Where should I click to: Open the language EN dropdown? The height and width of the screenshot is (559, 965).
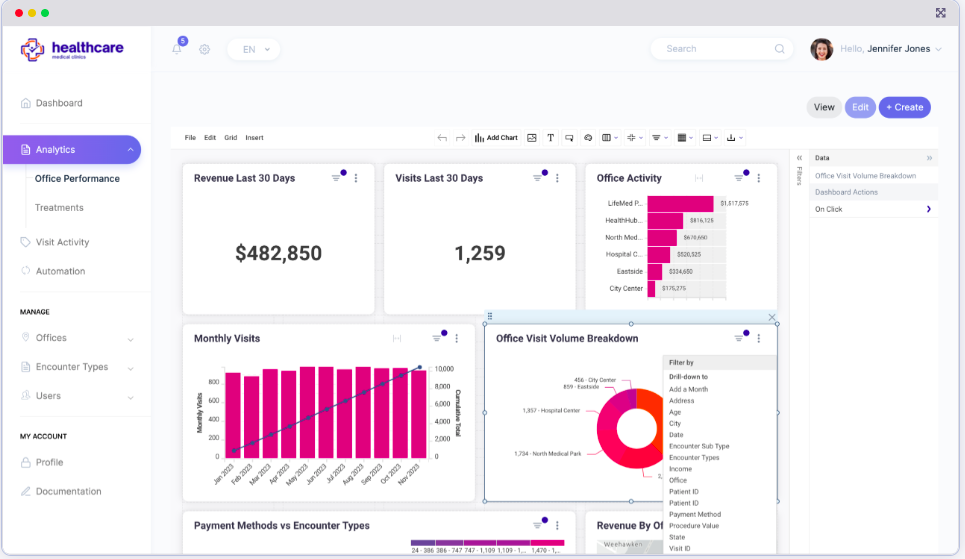pos(253,49)
